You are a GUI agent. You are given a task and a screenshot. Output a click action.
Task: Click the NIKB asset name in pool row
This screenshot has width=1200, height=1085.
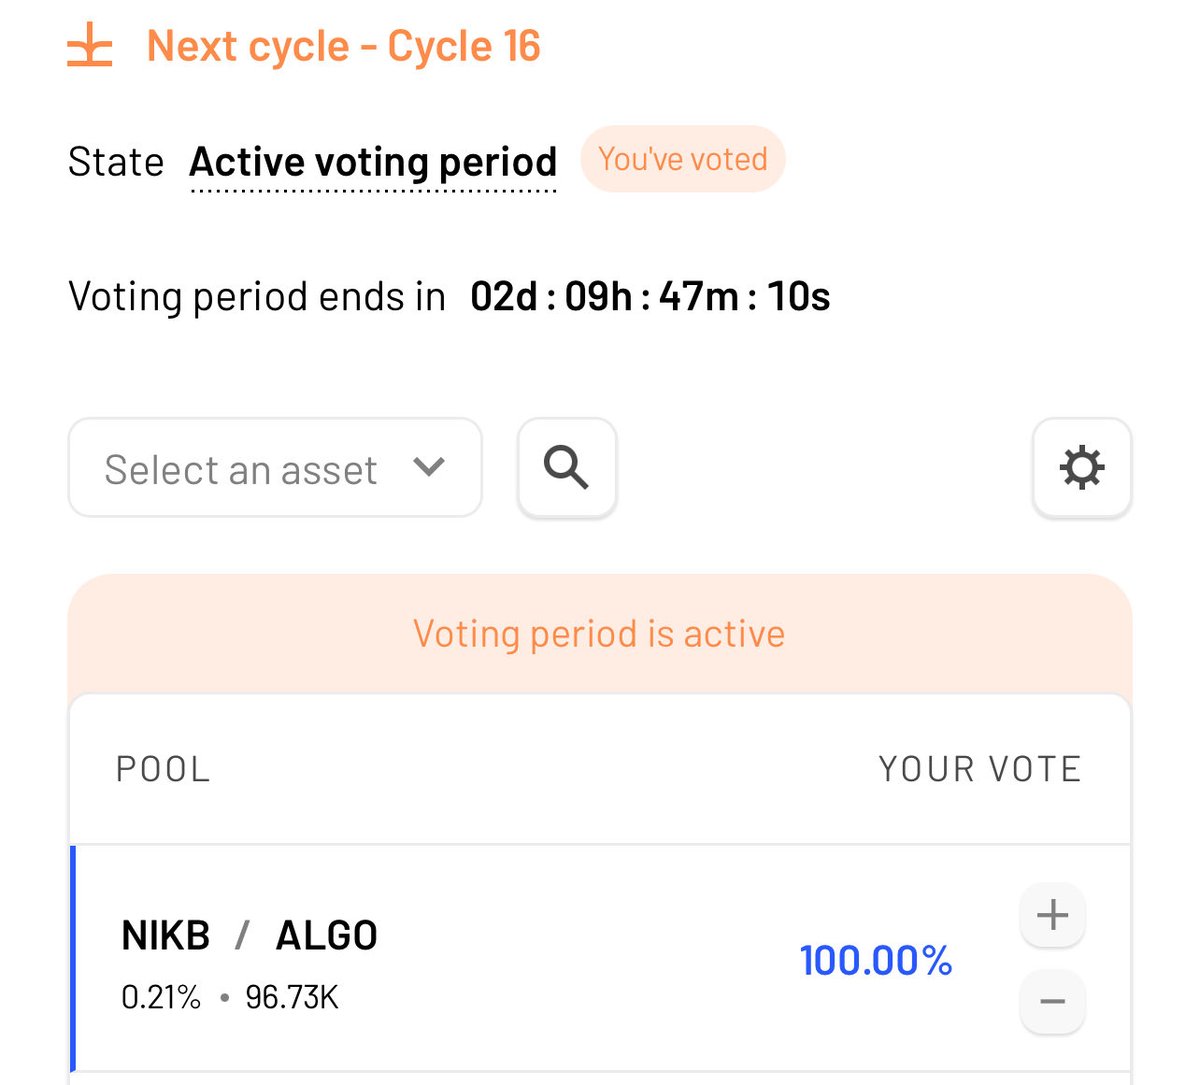tap(166, 936)
